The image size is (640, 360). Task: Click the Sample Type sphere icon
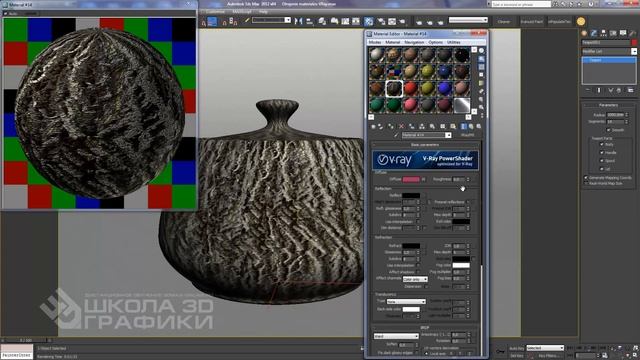(482, 51)
